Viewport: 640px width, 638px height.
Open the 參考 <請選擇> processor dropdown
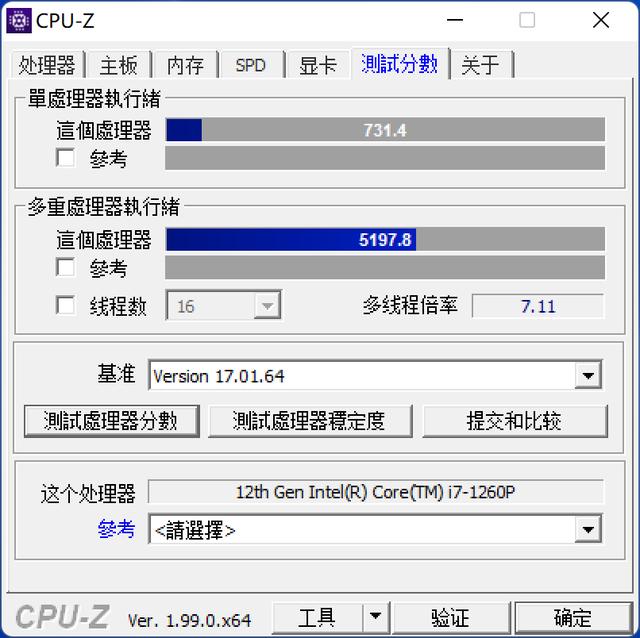coord(588,530)
